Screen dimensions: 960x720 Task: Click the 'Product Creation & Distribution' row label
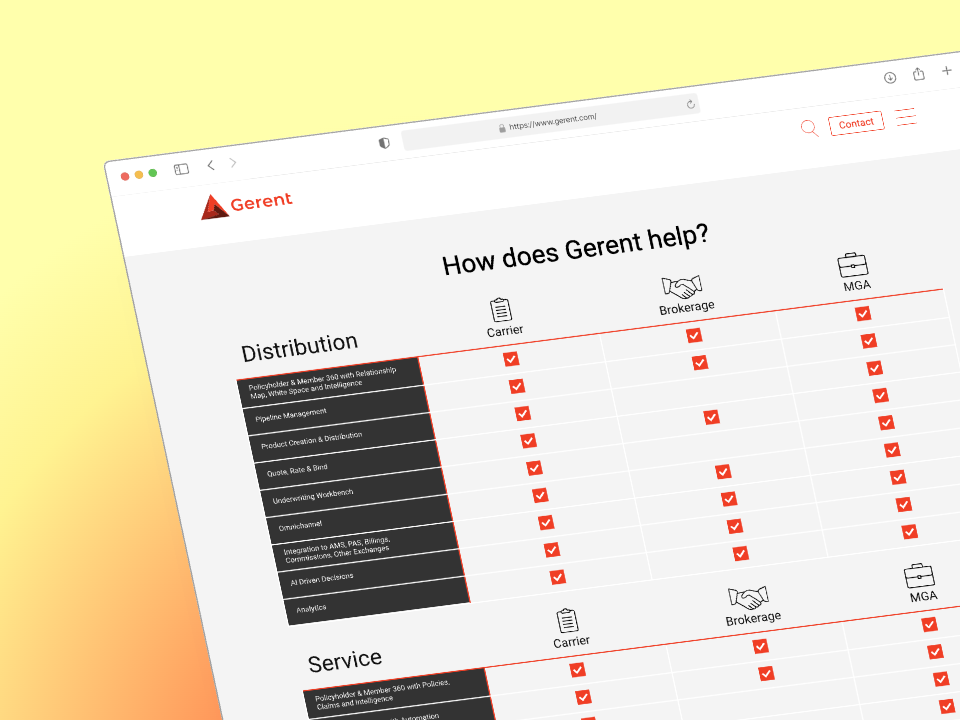pyautogui.click(x=312, y=441)
